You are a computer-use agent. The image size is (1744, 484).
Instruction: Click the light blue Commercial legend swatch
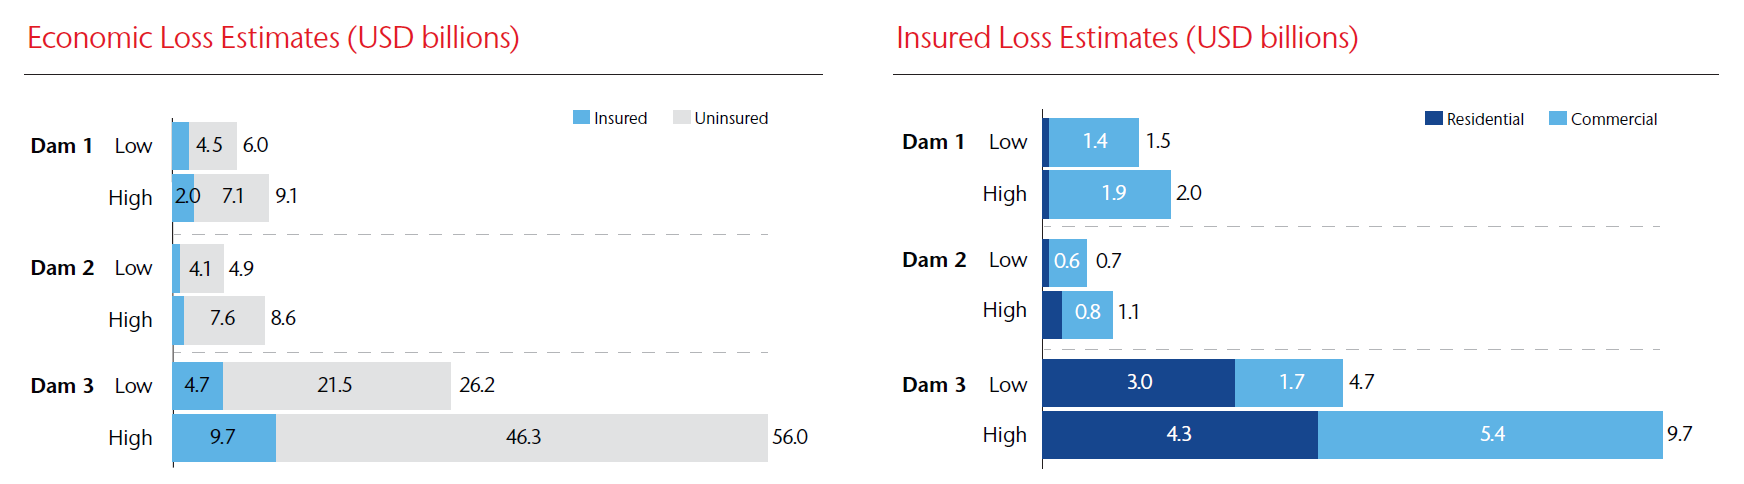tap(1557, 119)
